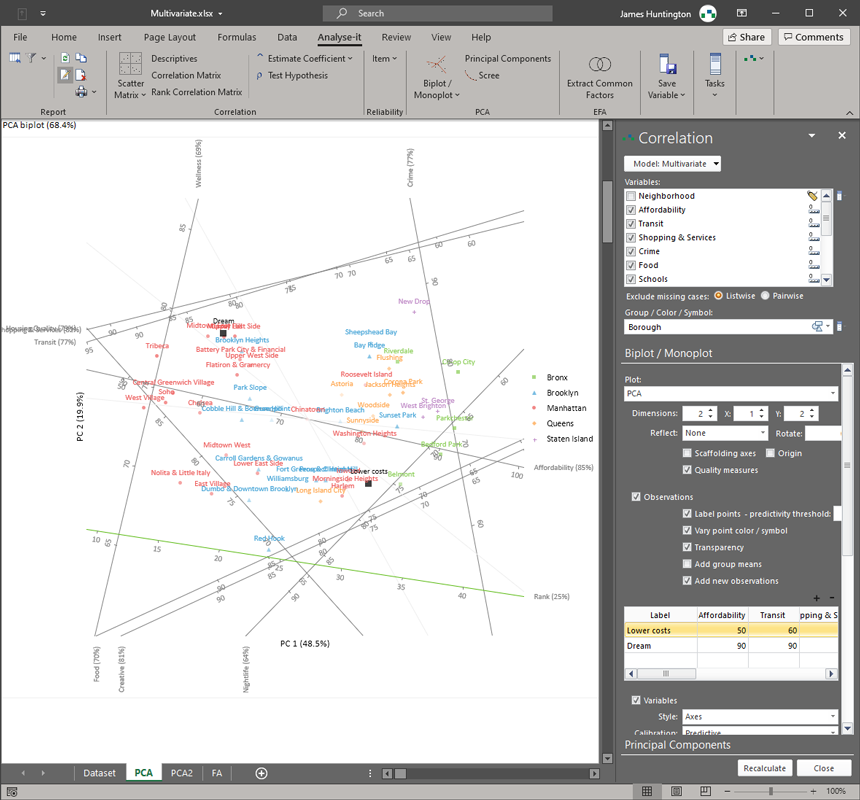860x800 pixels.
Task: Click the add new sheet button
Action: 261,773
